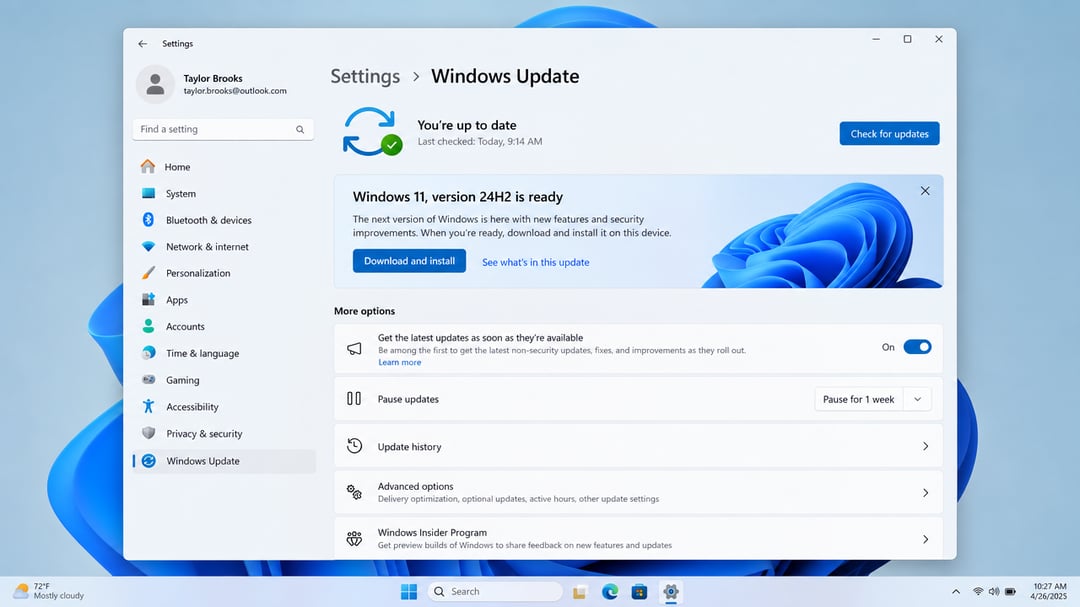1080x607 pixels.
Task: Launch File Explorer from the taskbar
Action: tap(580, 592)
